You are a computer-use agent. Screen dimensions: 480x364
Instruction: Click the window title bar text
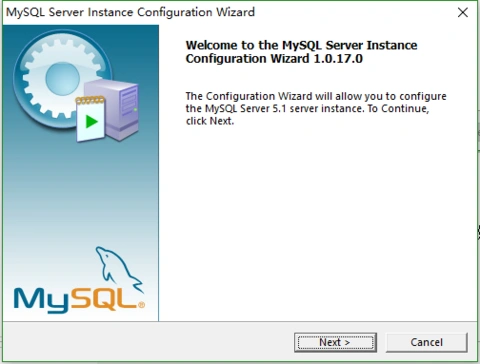130,12
